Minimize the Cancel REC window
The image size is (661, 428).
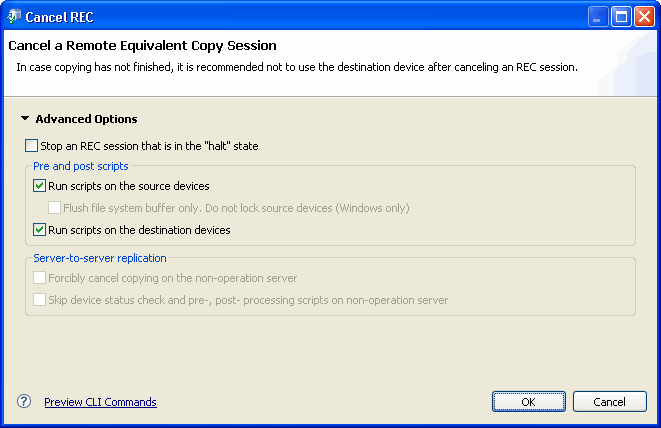coord(598,17)
